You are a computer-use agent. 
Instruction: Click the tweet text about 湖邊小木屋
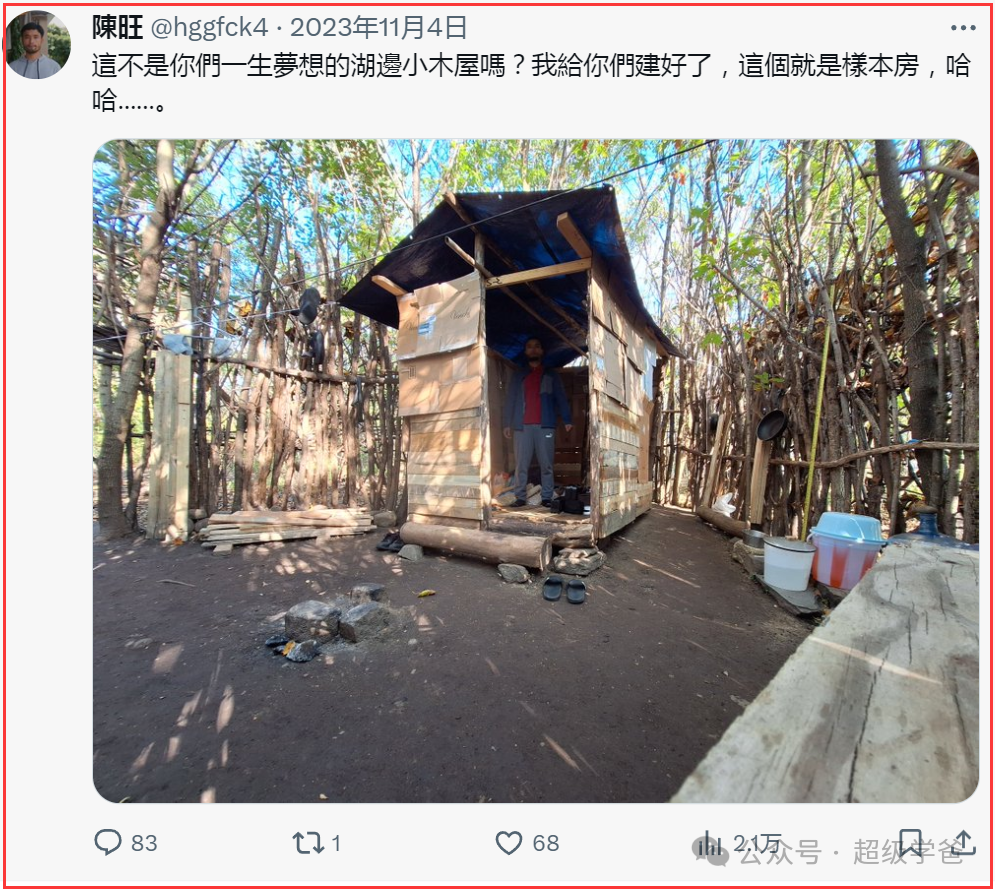pyautogui.click(x=531, y=82)
